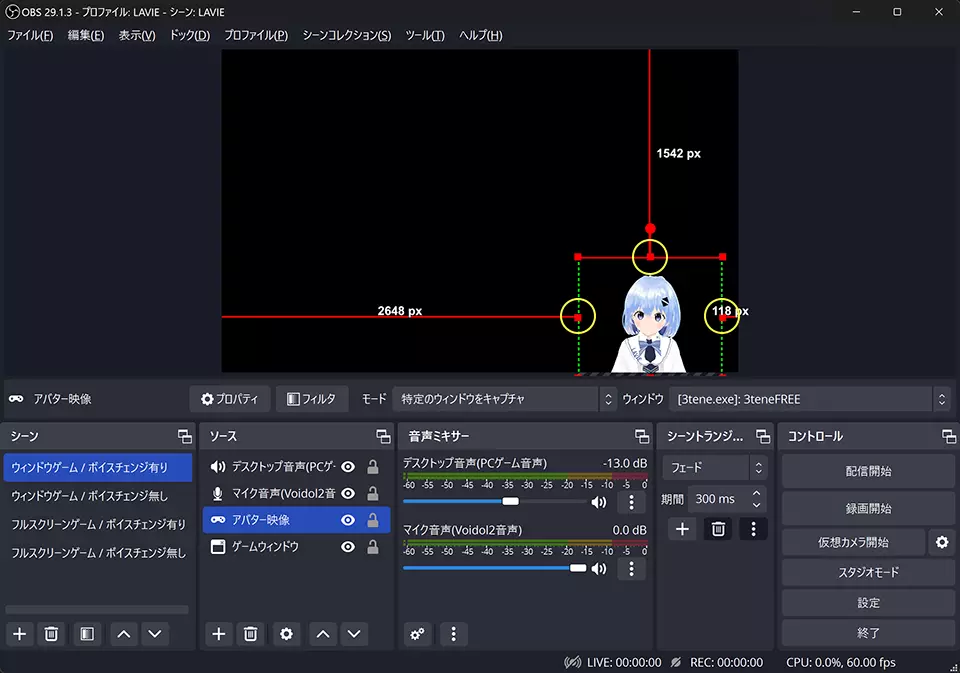Toggle visibility of アバター映像 source
The height and width of the screenshot is (673, 960).
click(x=348, y=520)
